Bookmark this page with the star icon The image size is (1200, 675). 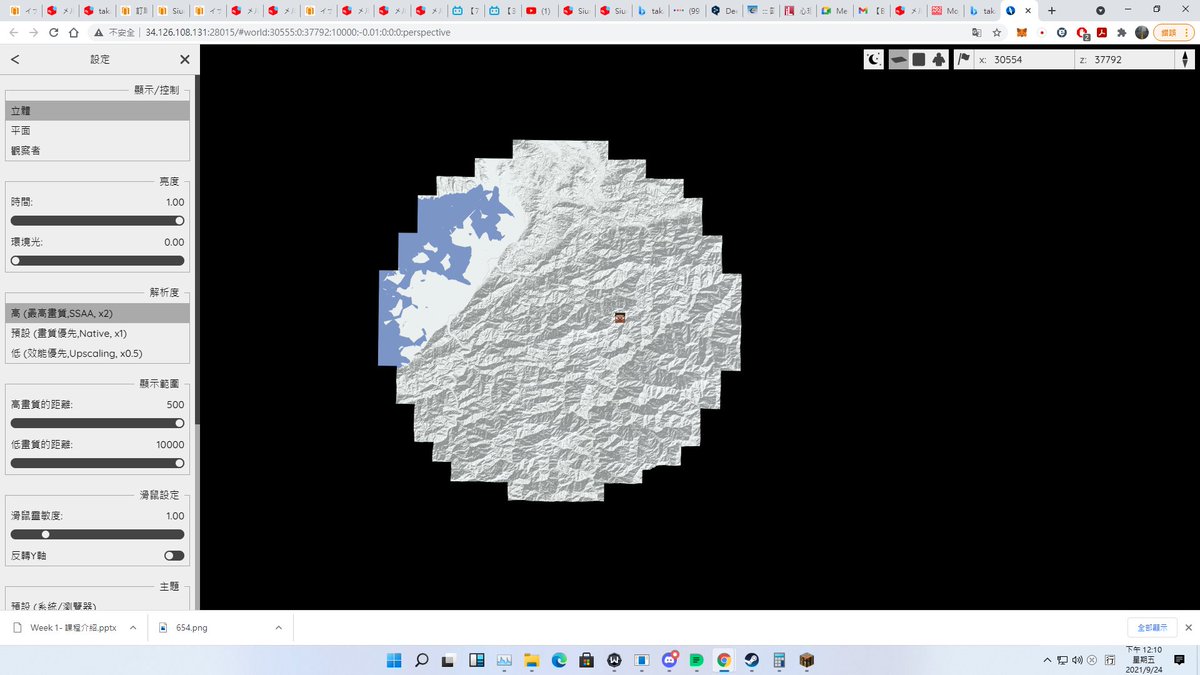tap(997, 32)
